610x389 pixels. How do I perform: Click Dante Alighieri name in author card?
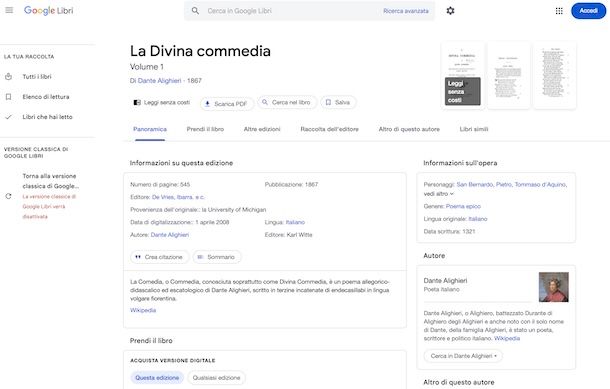[x=445, y=280]
